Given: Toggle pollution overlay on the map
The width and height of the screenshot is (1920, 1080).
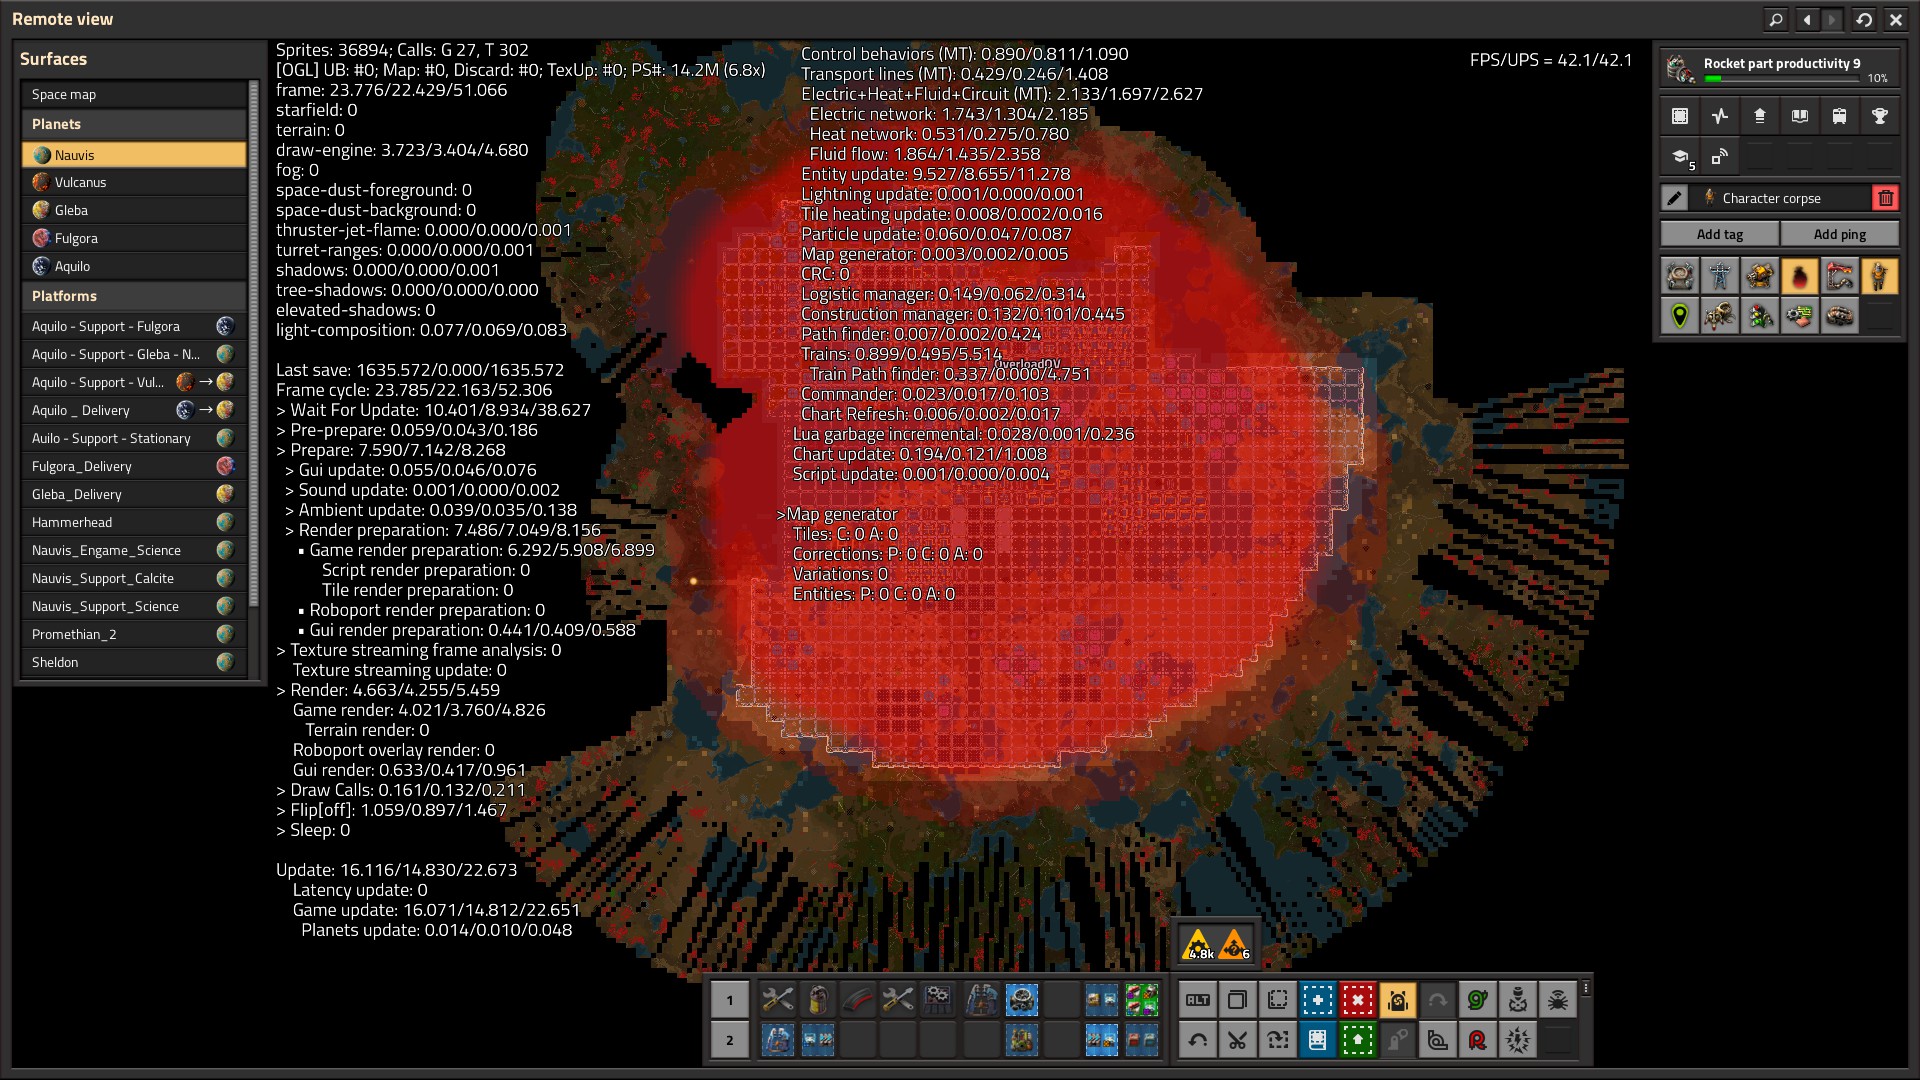Looking at the screenshot, I should (x=1800, y=276).
